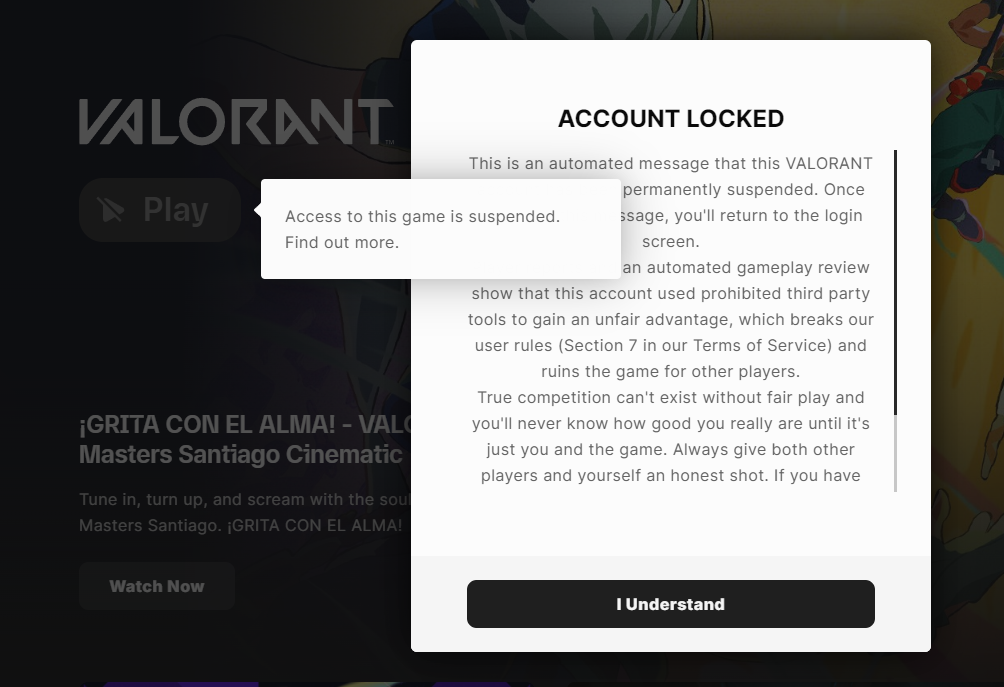Click the I Understand button
1004x687 pixels.
[x=670, y=604]
